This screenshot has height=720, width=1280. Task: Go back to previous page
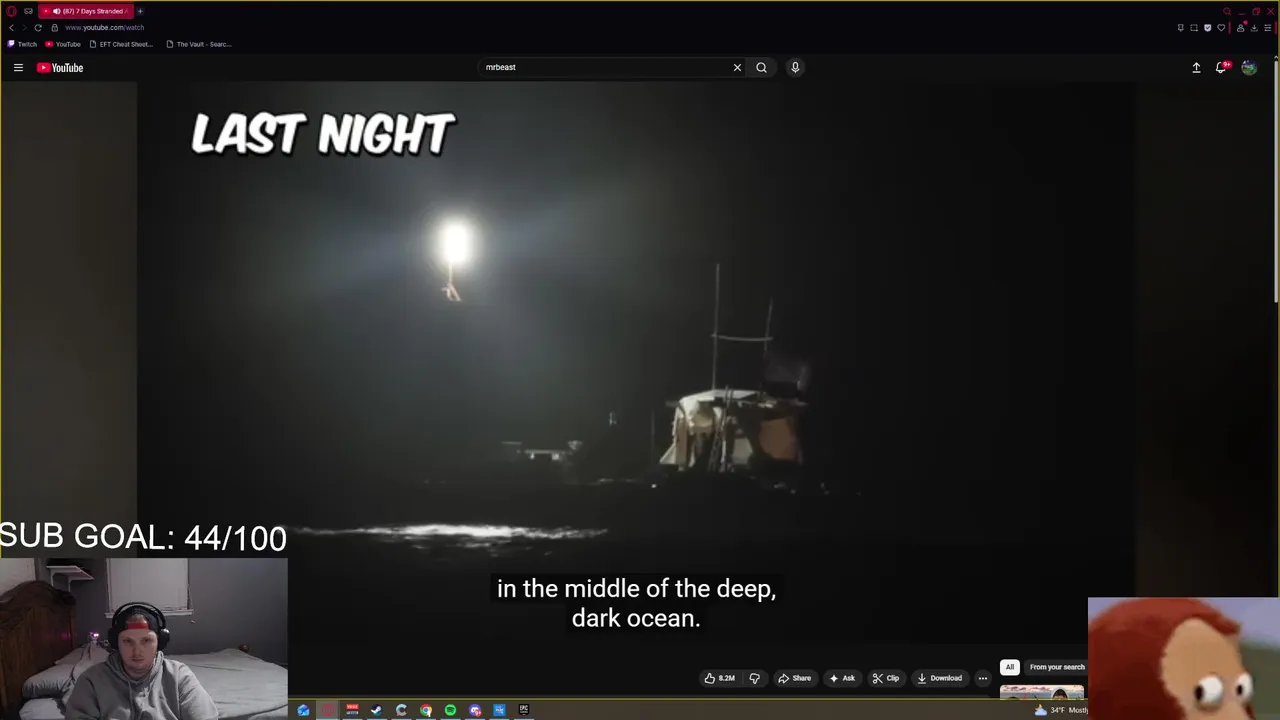[x=11, y=27]
